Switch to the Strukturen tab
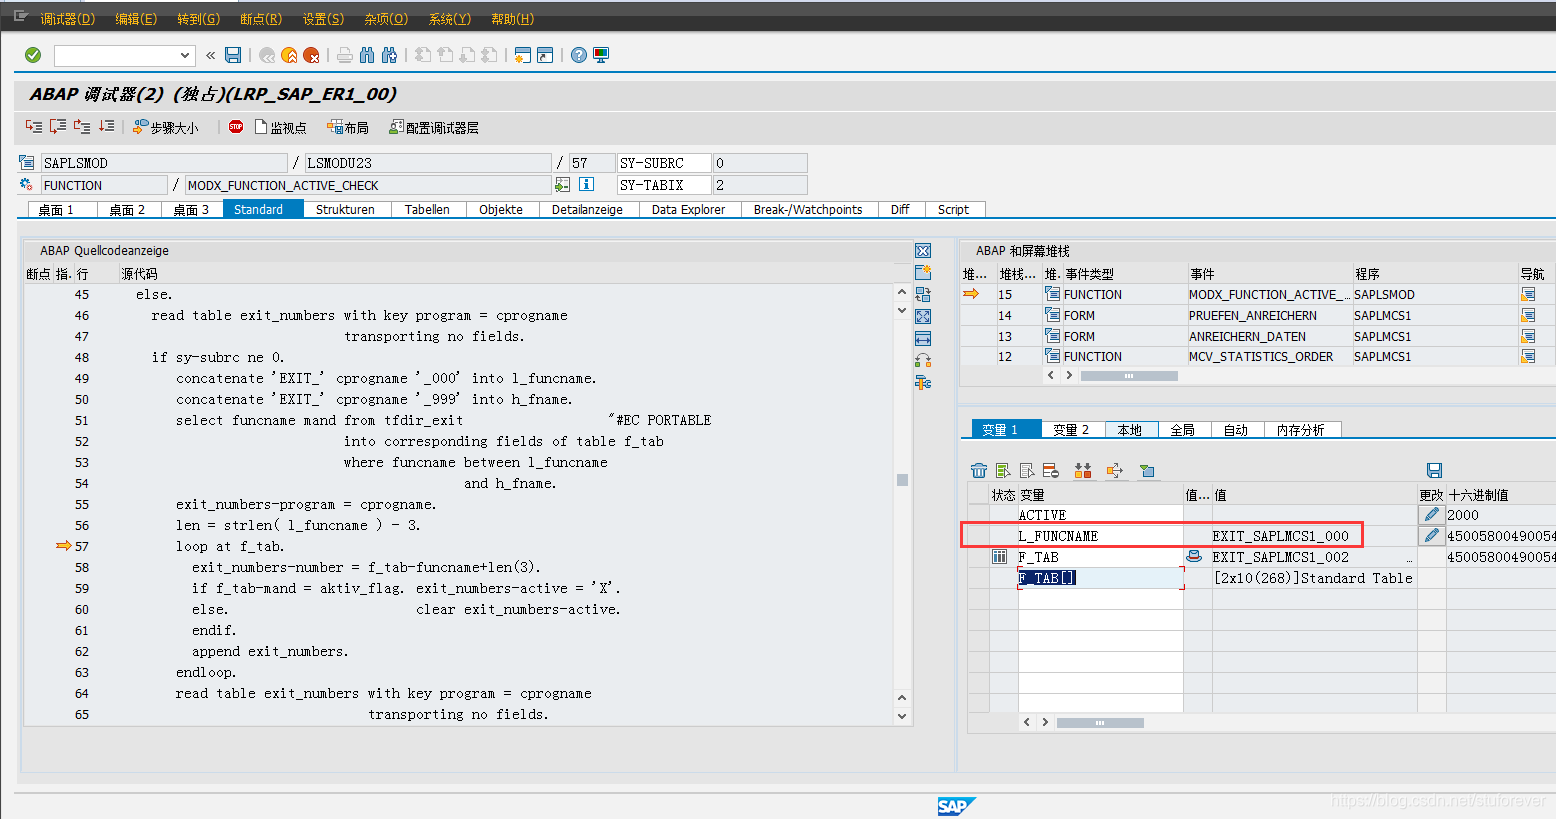This screenshot has width=1556, height=819. click(345, 209)
